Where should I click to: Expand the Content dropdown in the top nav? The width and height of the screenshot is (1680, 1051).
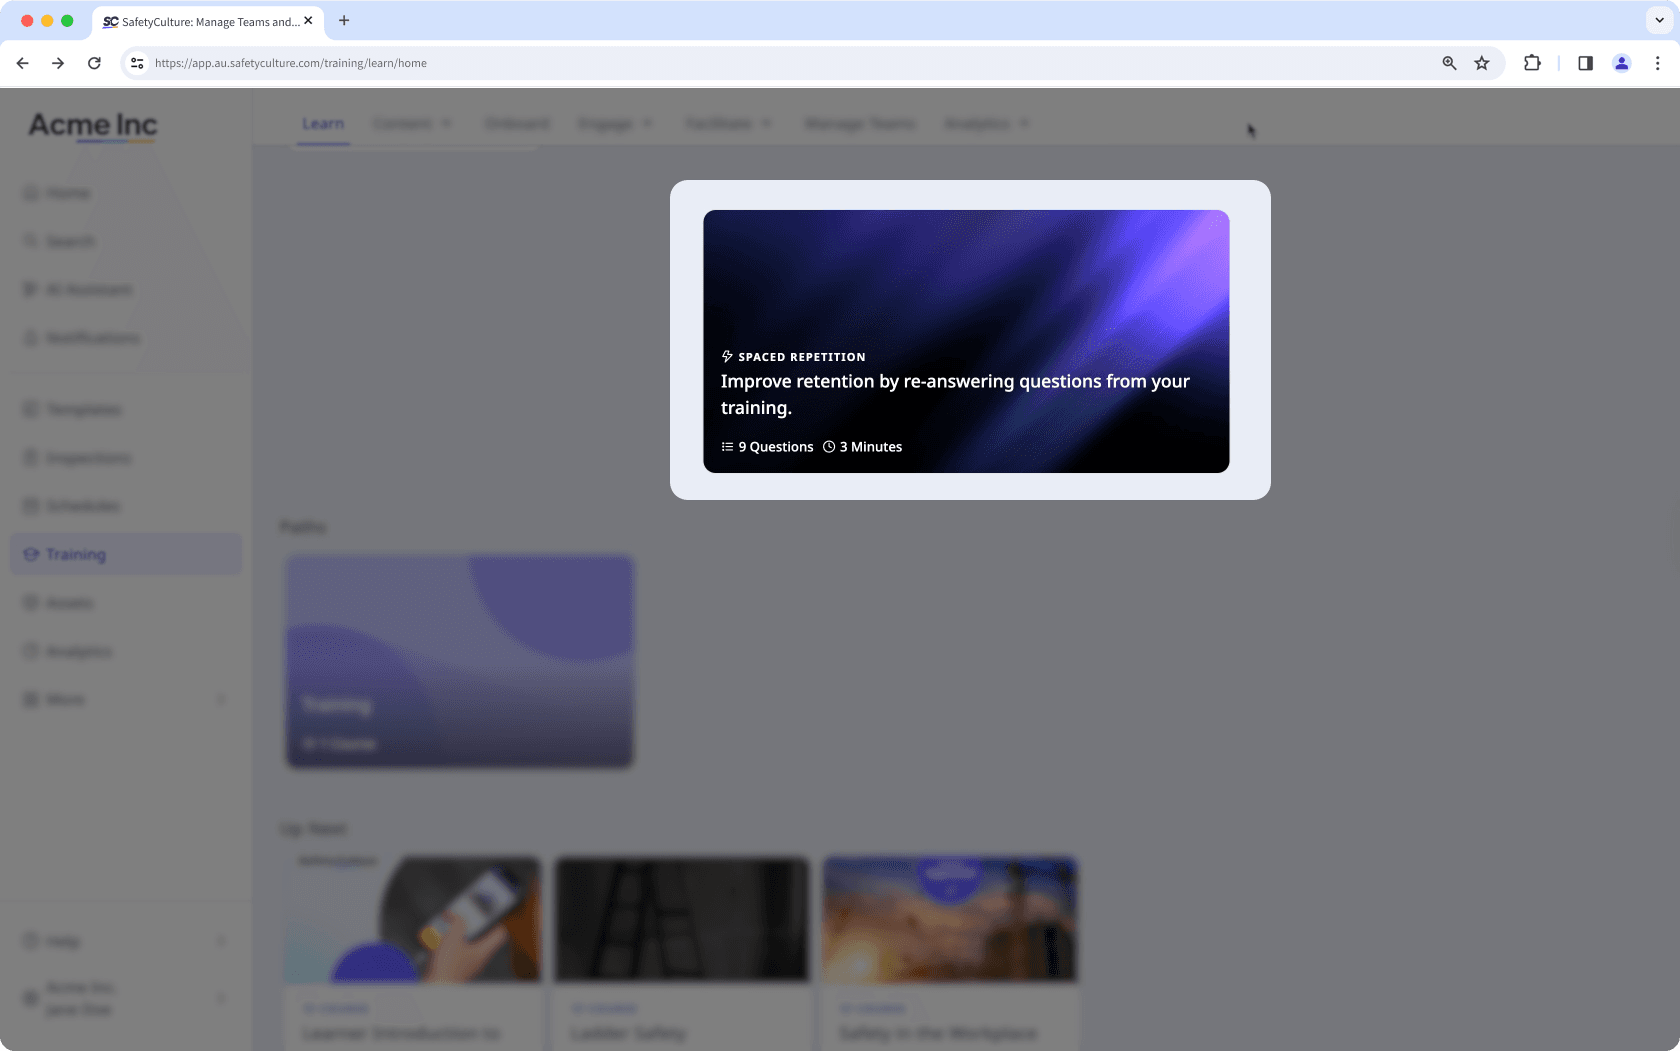412,123
